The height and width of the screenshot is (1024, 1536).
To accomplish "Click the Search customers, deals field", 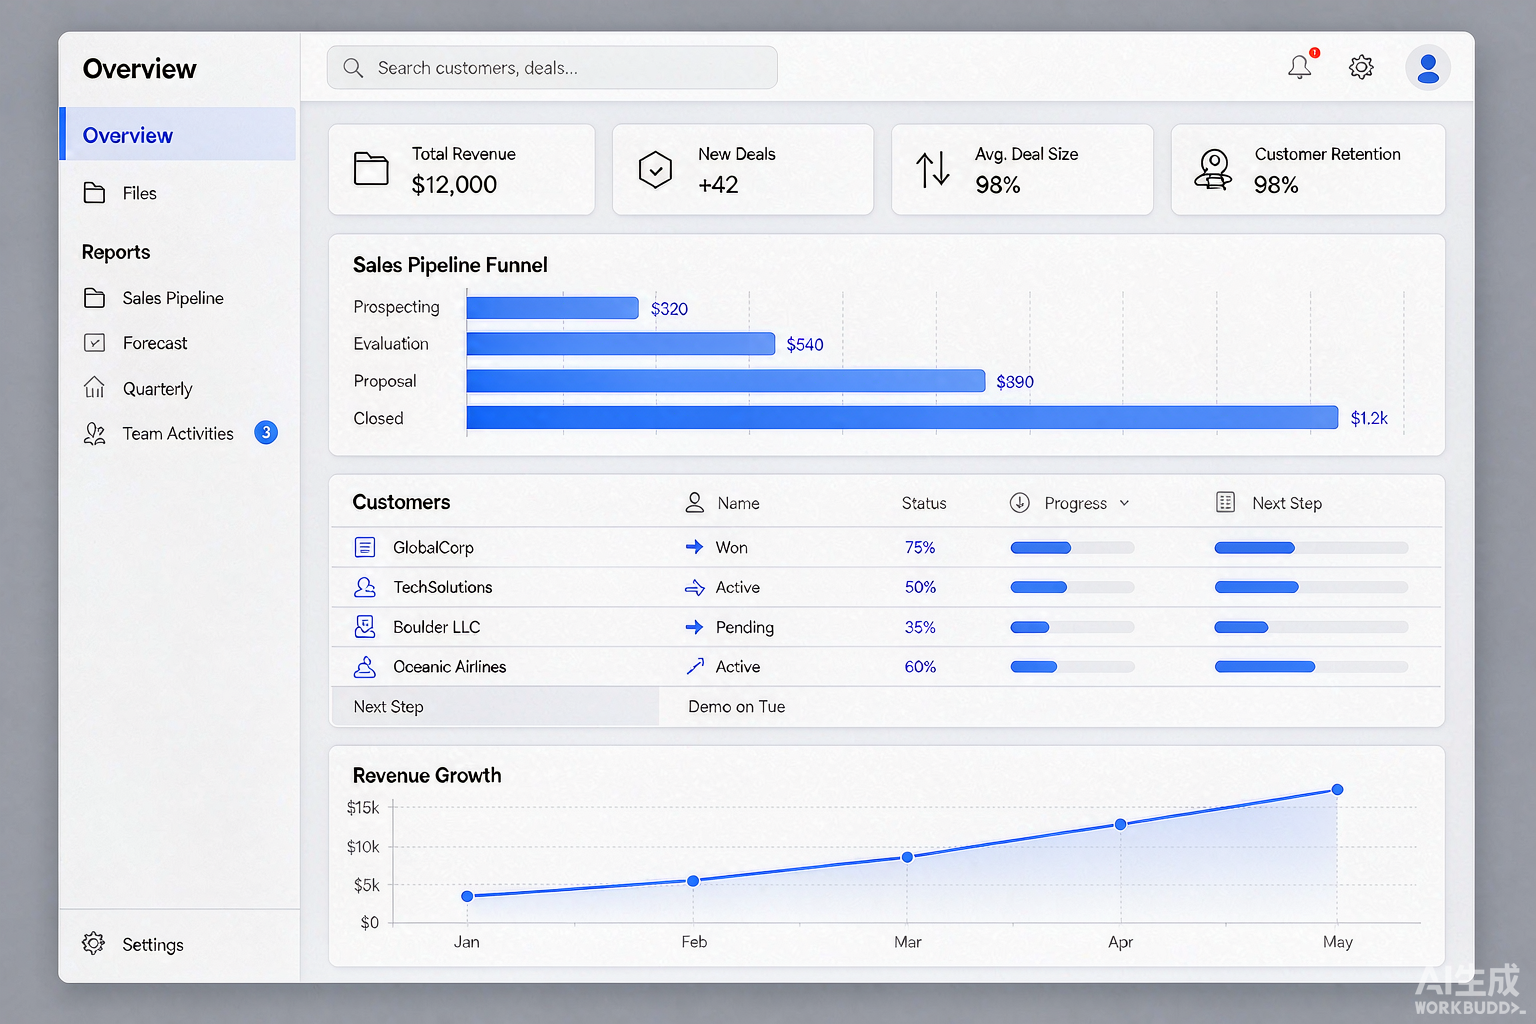I will [552, 68].
